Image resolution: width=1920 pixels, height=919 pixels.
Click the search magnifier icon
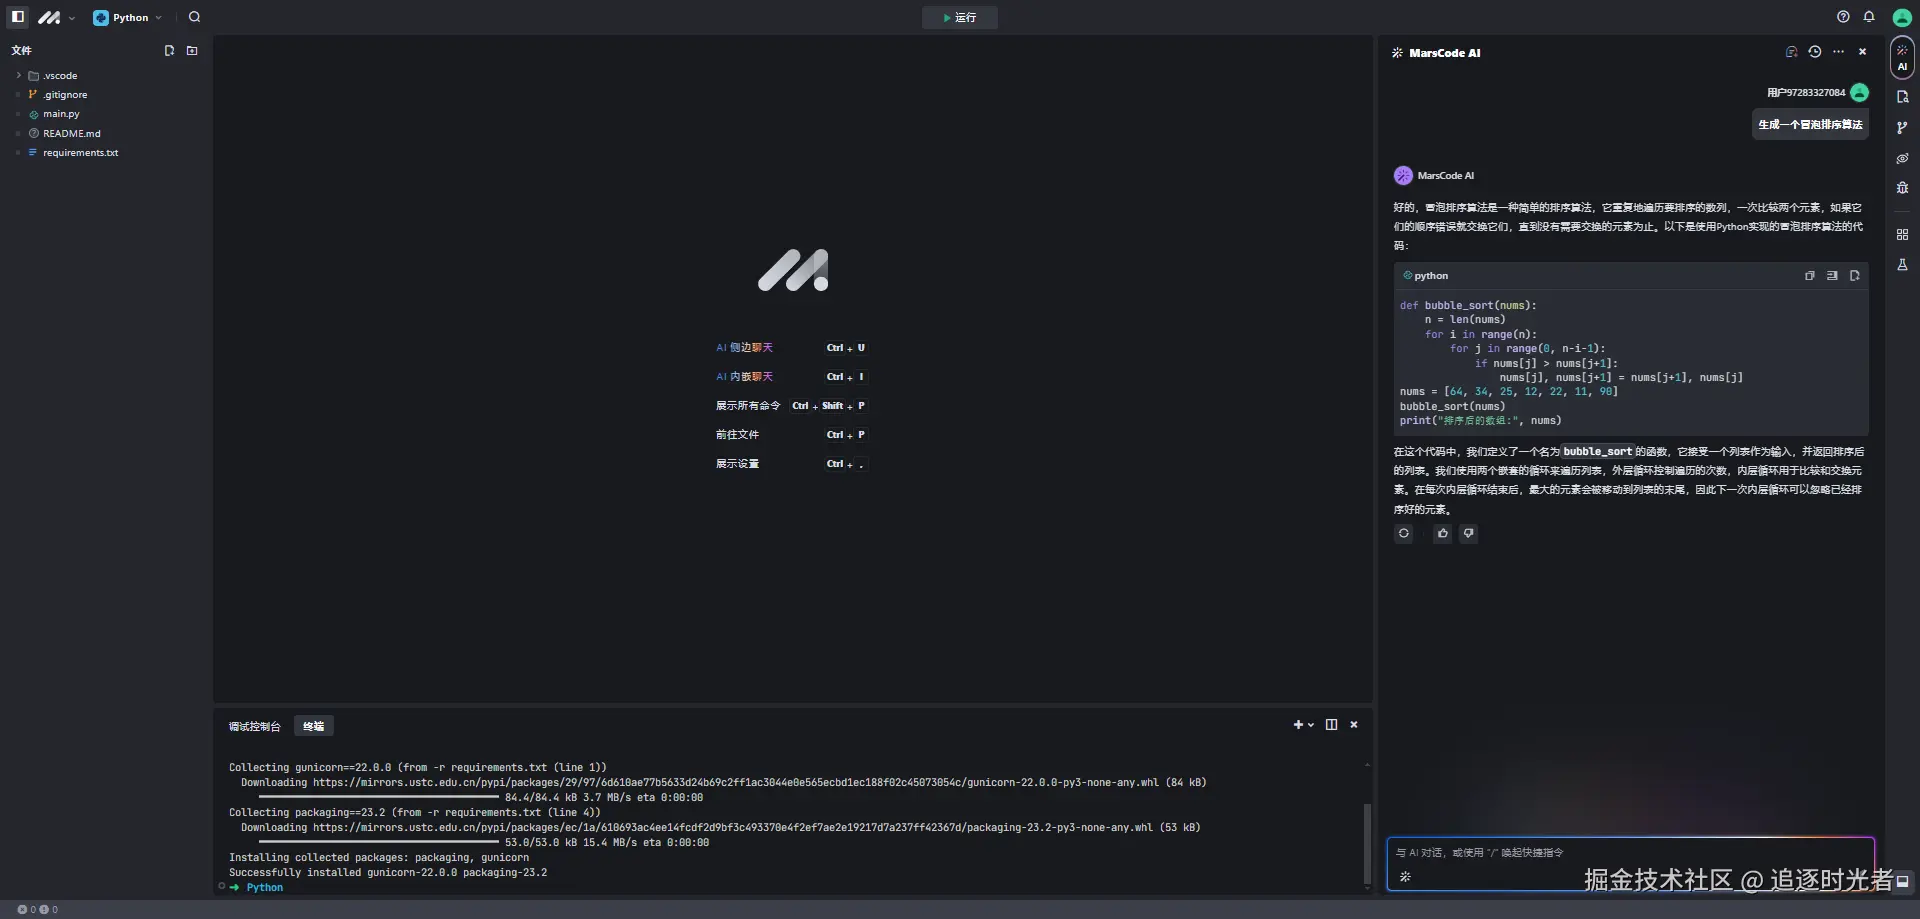[194, 17]
